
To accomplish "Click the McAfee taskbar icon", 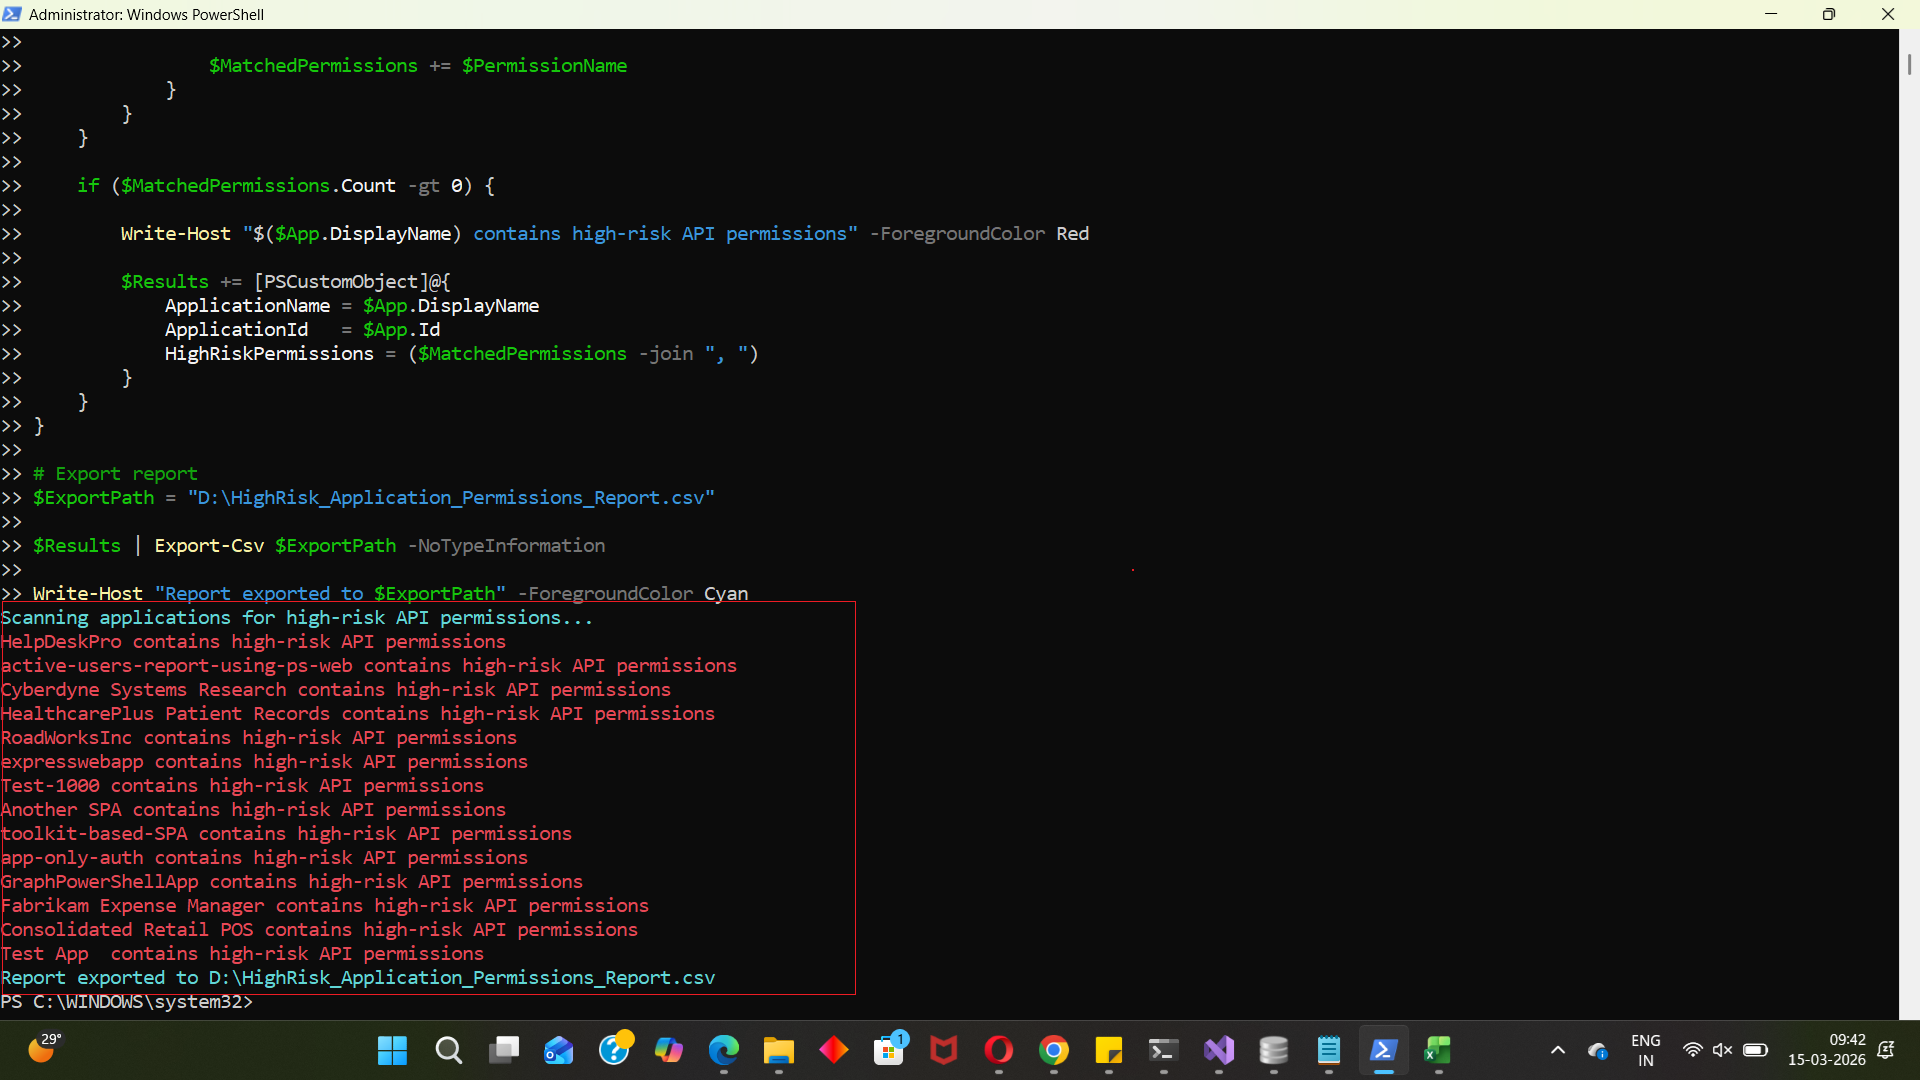I will click(943, 1050).
